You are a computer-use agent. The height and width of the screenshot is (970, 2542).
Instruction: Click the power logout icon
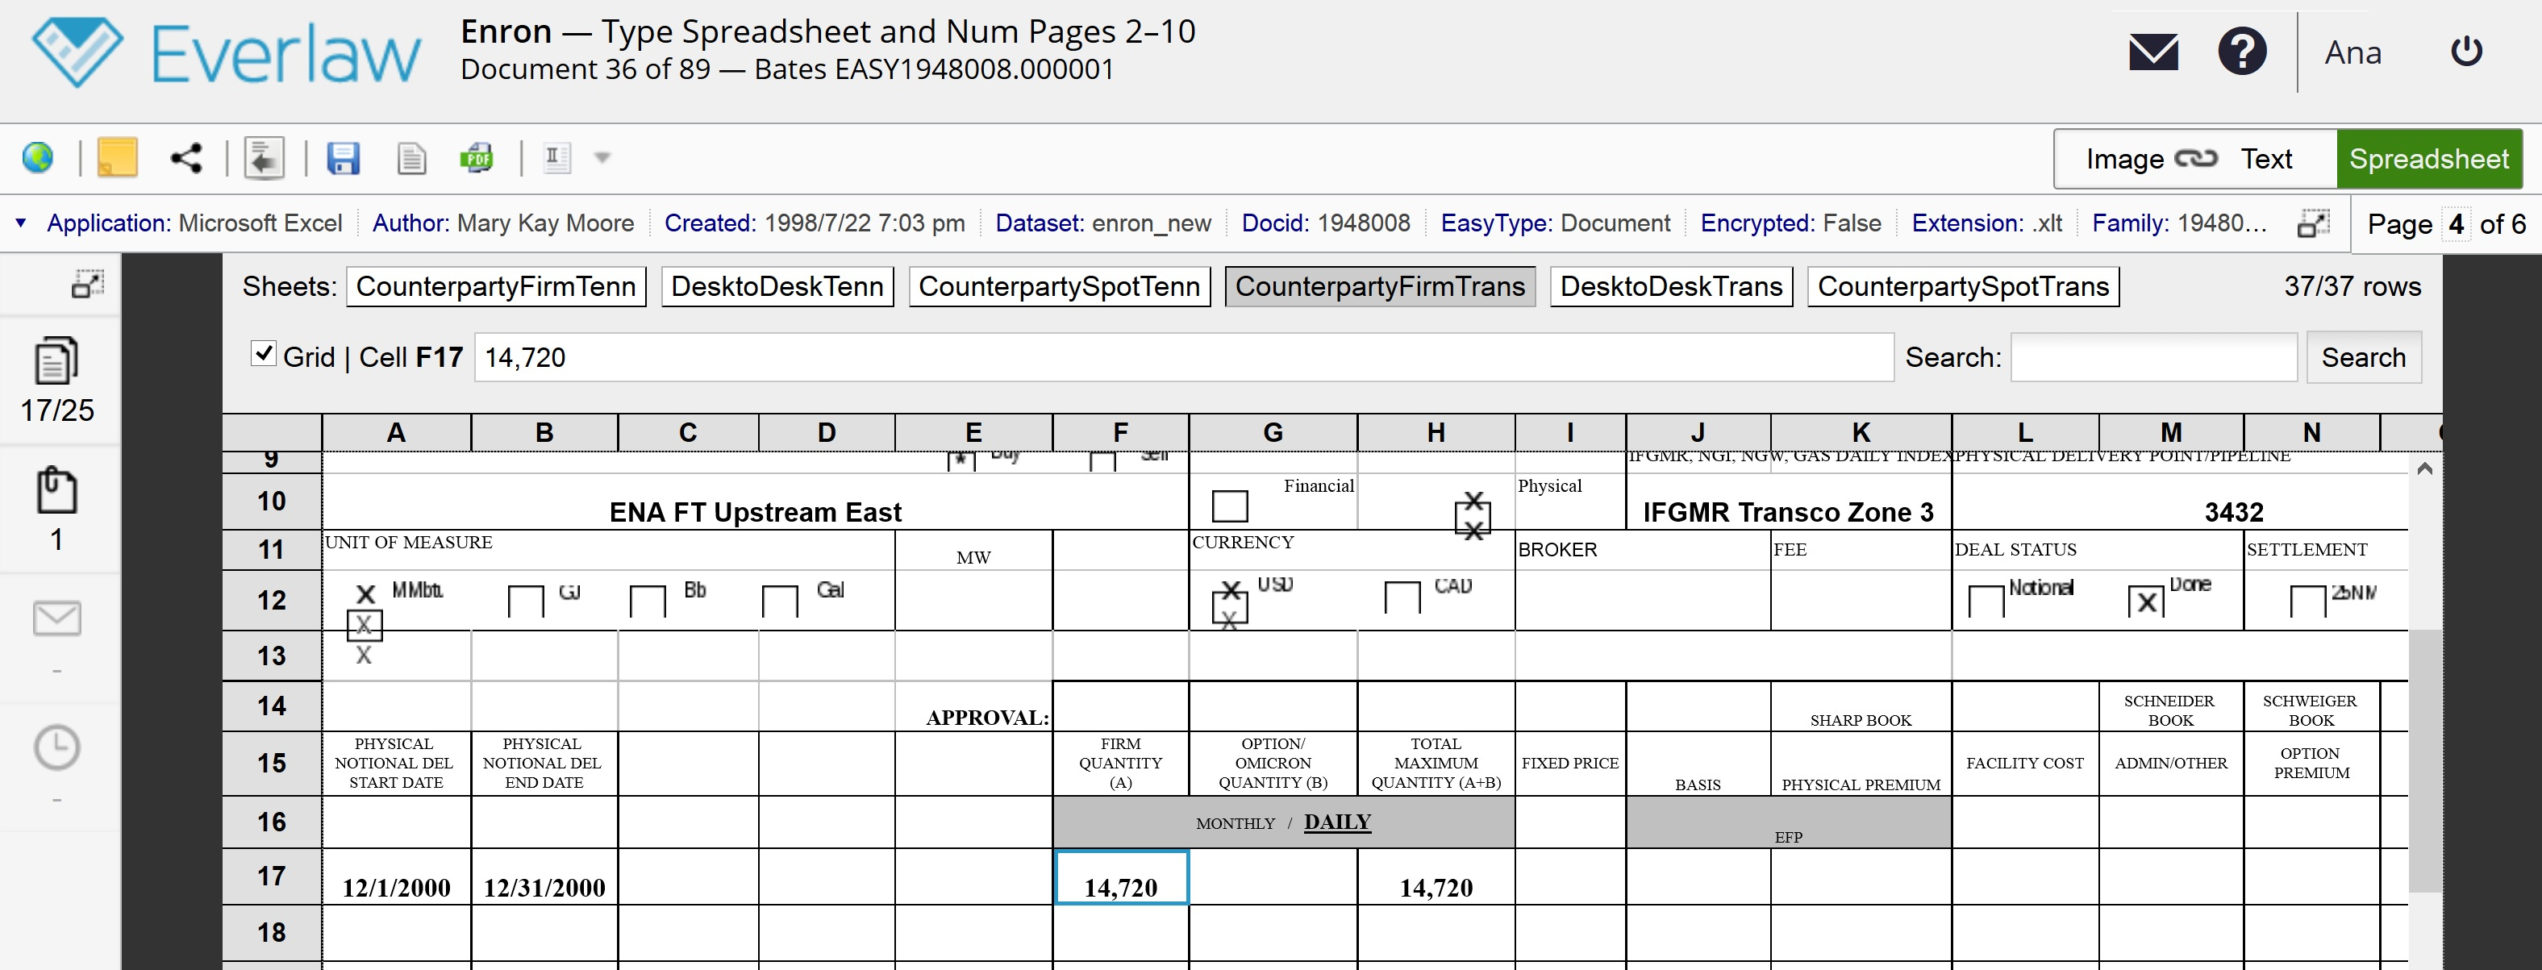pyautogui.click(x=2466, y=52)
